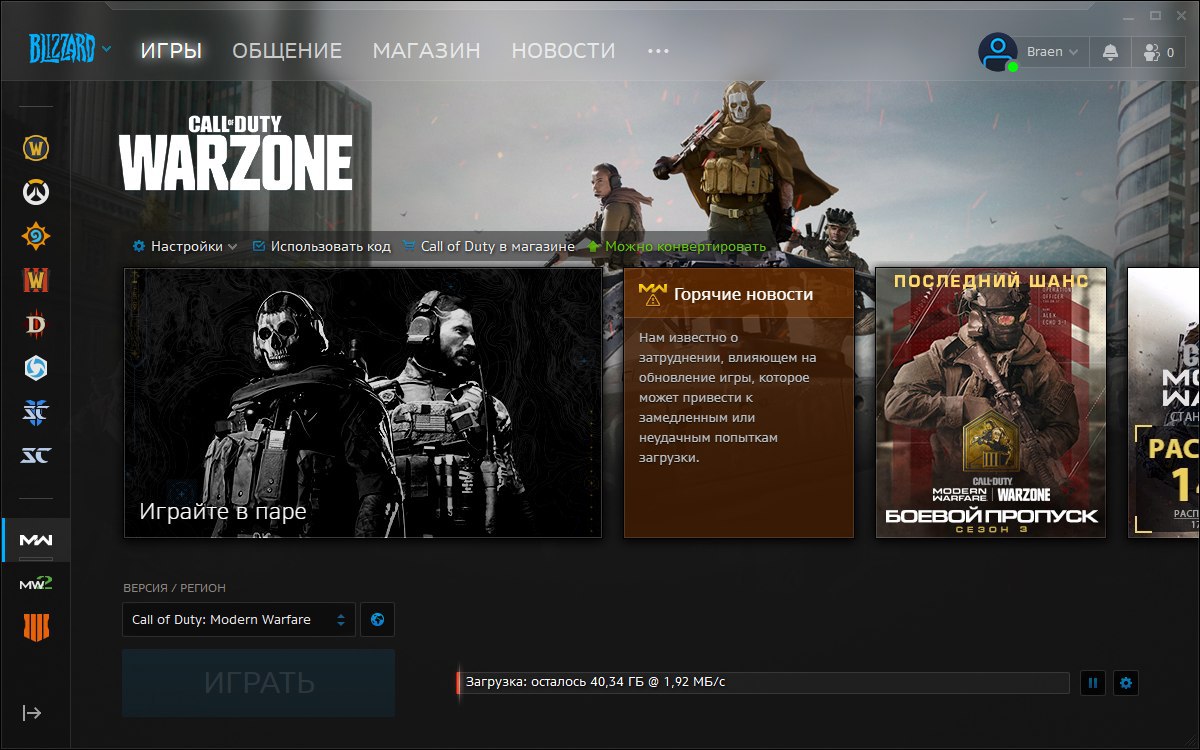
Task: Switch to the ОБЩЕНИЕ tab
Action: point(287,50)
